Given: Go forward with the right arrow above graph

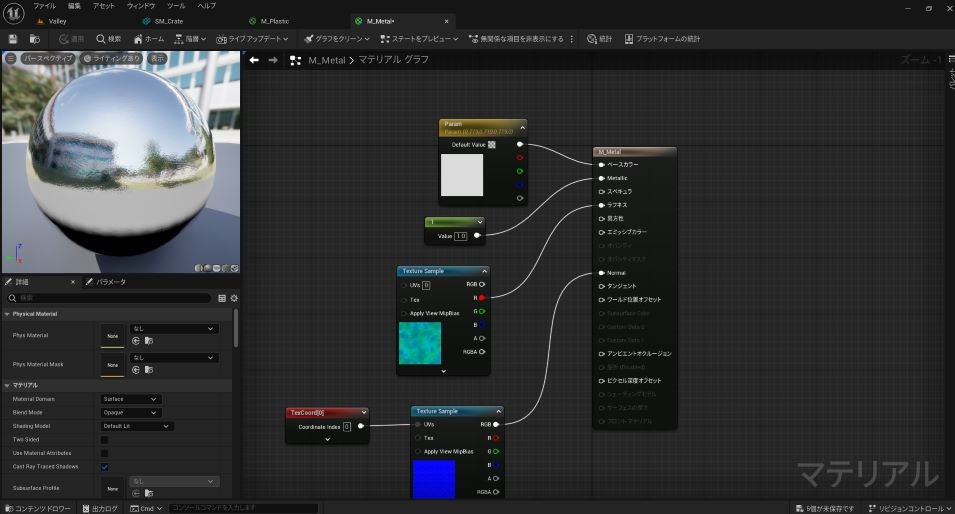Looking at the screenshot, I should [273, 60].
